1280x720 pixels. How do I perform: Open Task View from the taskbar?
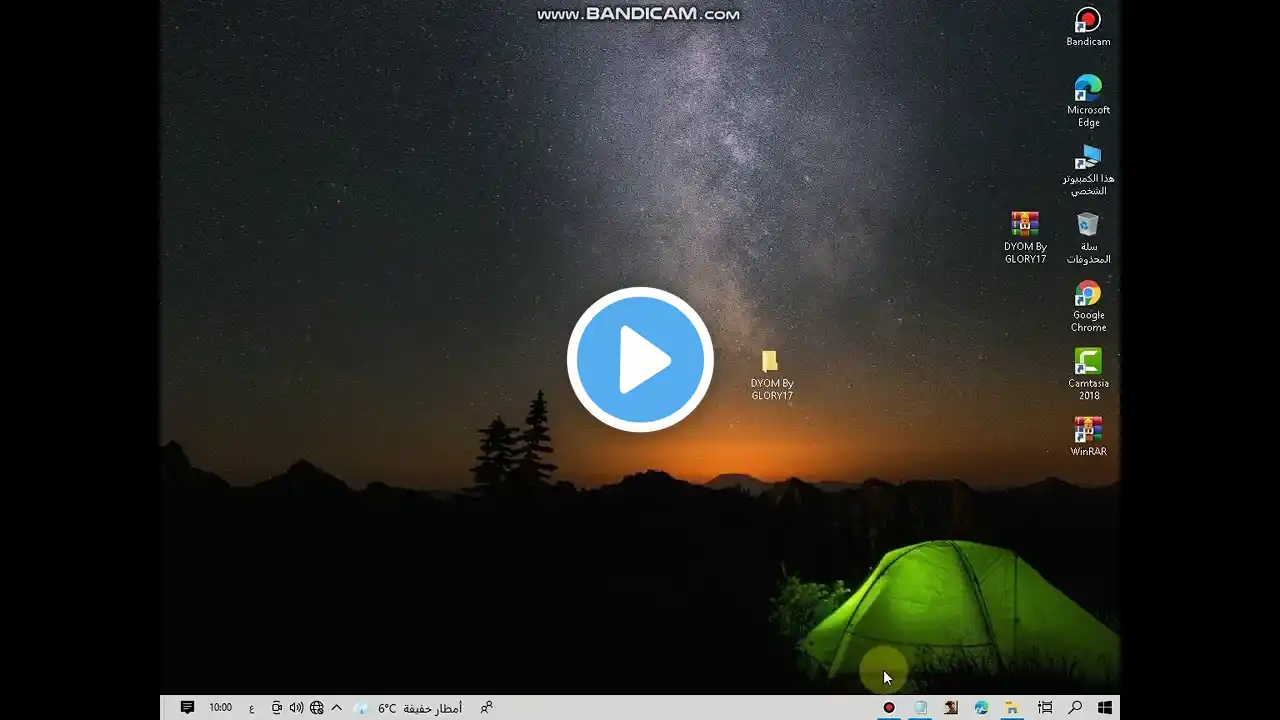point(1045,708)
